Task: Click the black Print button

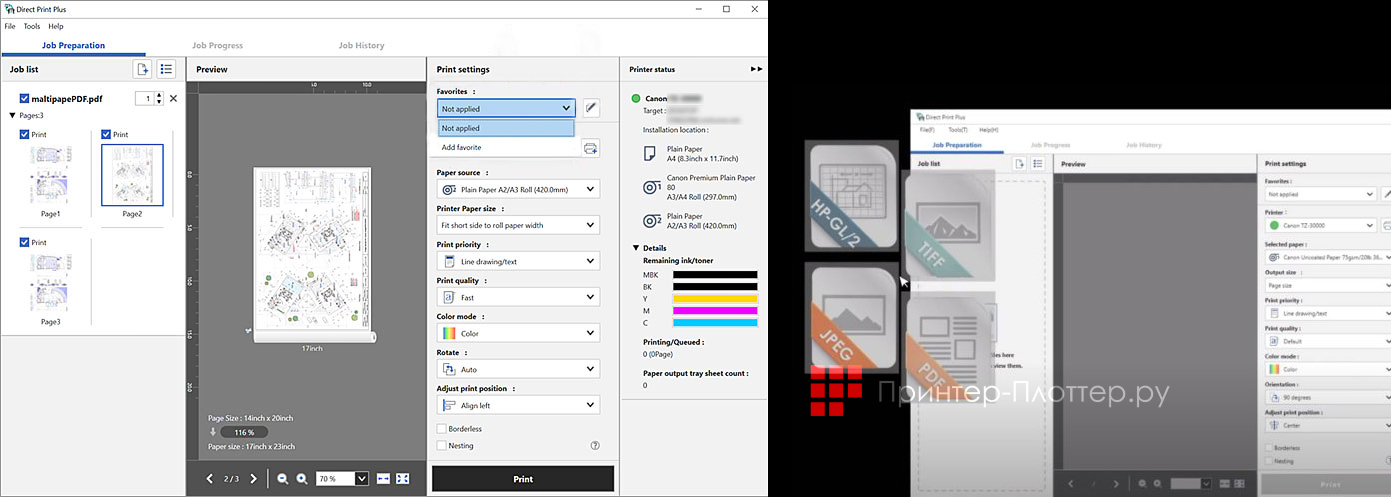Action: [522, 479]
